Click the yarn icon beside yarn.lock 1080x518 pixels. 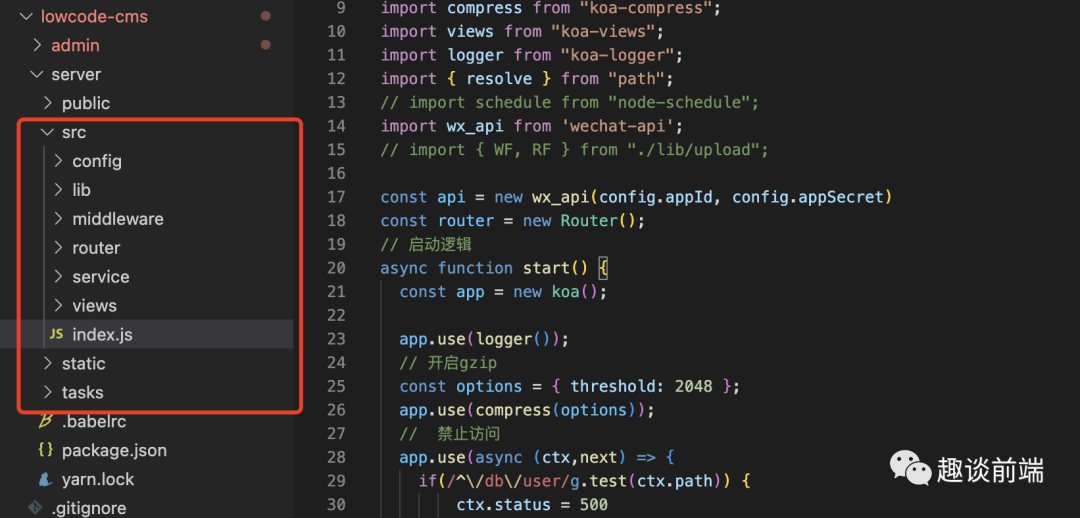[45, 479]
